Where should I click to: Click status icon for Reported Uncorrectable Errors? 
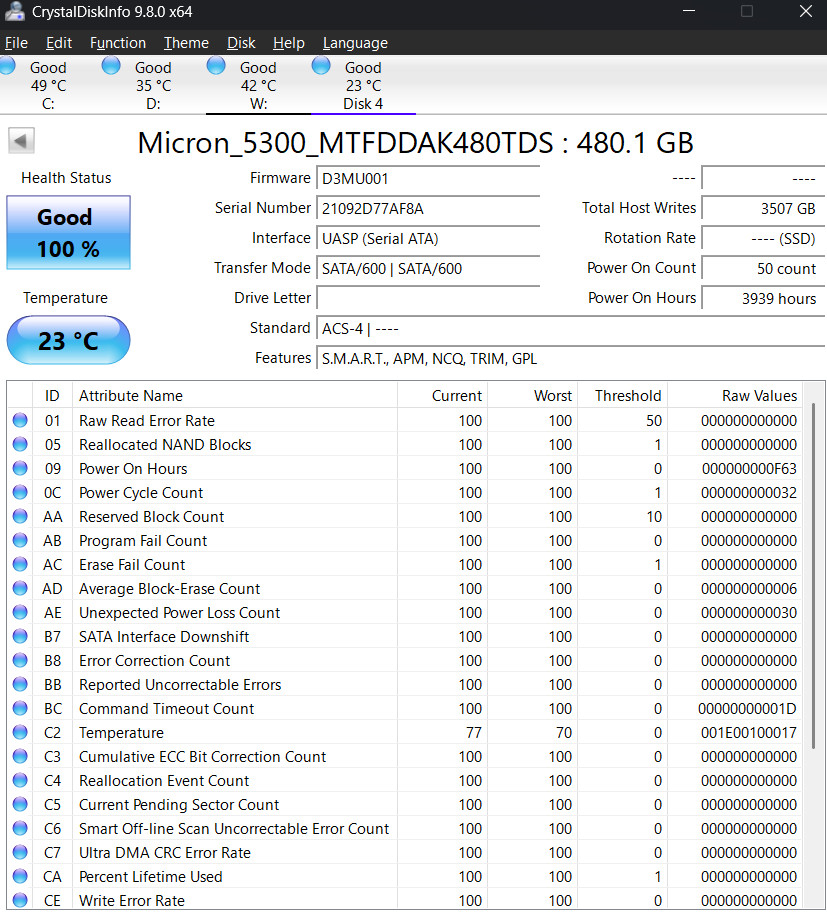tap(20, 684)
